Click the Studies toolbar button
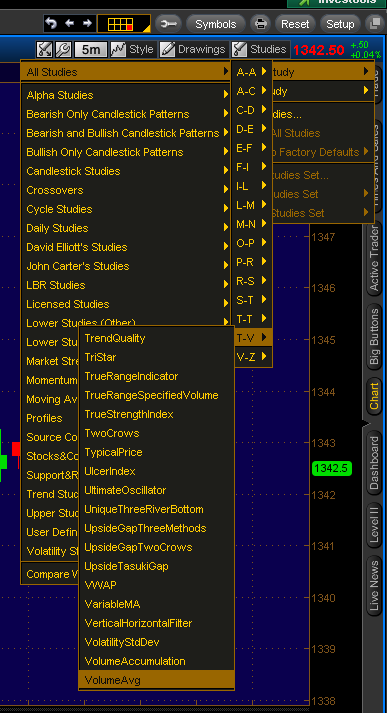The image size is (387, 713). (260, 49)
